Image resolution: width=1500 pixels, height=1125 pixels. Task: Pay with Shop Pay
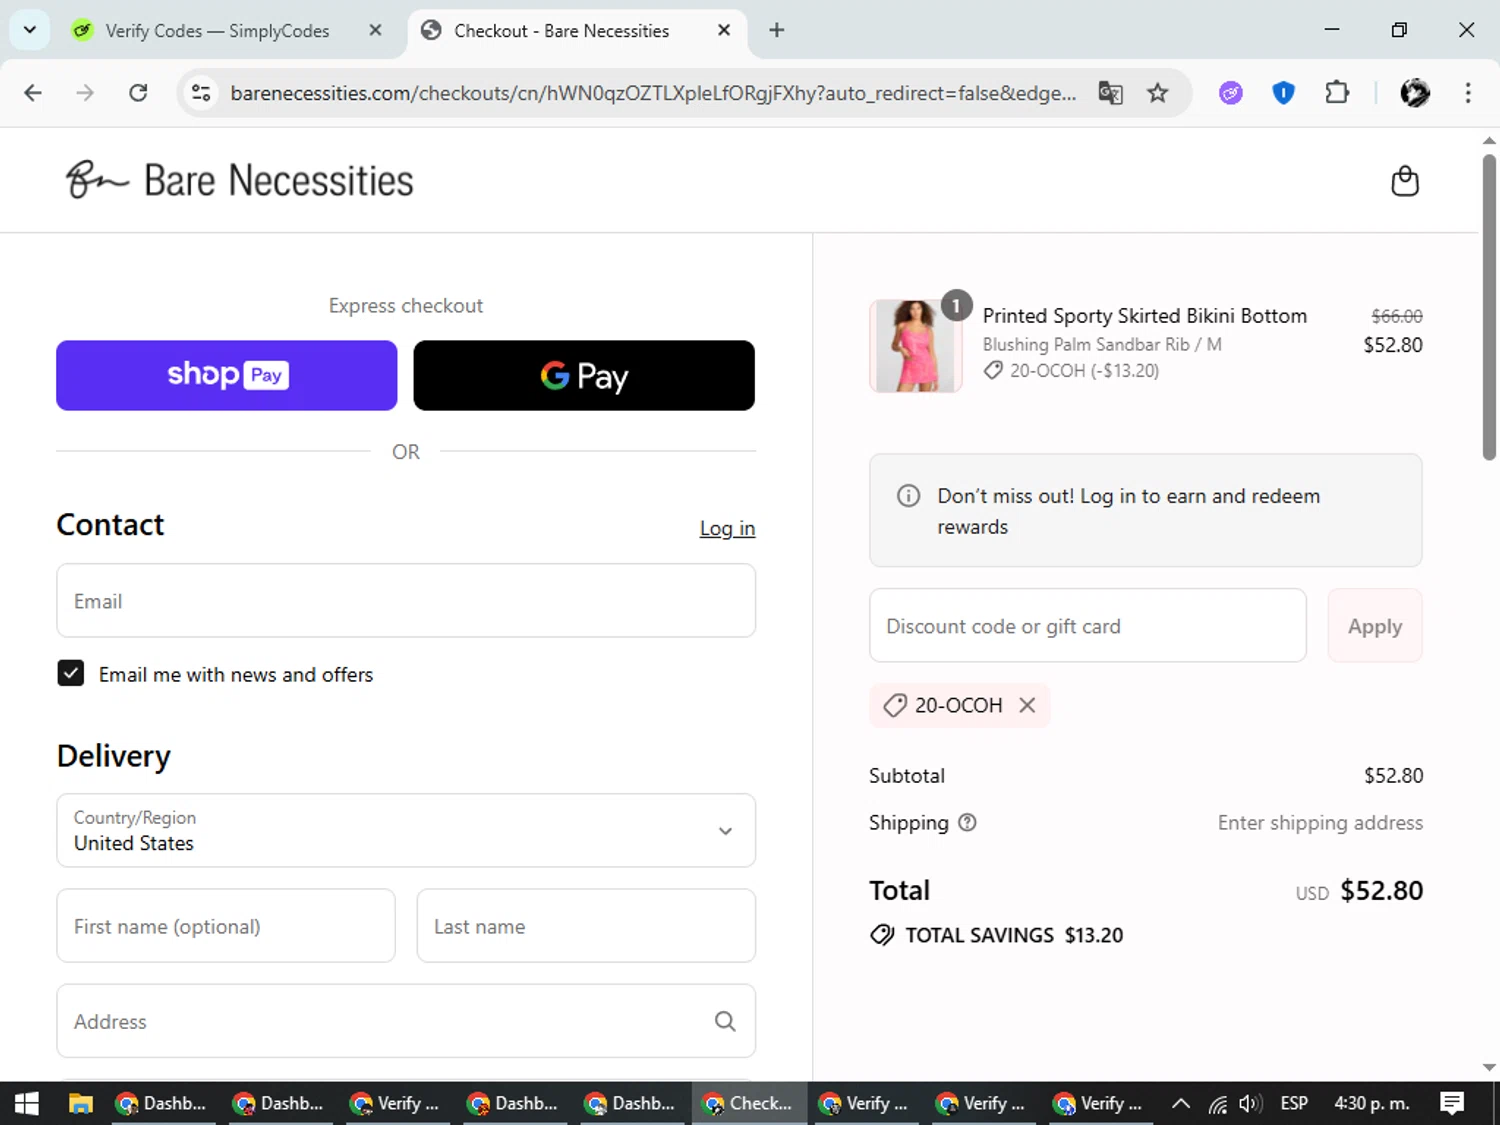(227, 375)
